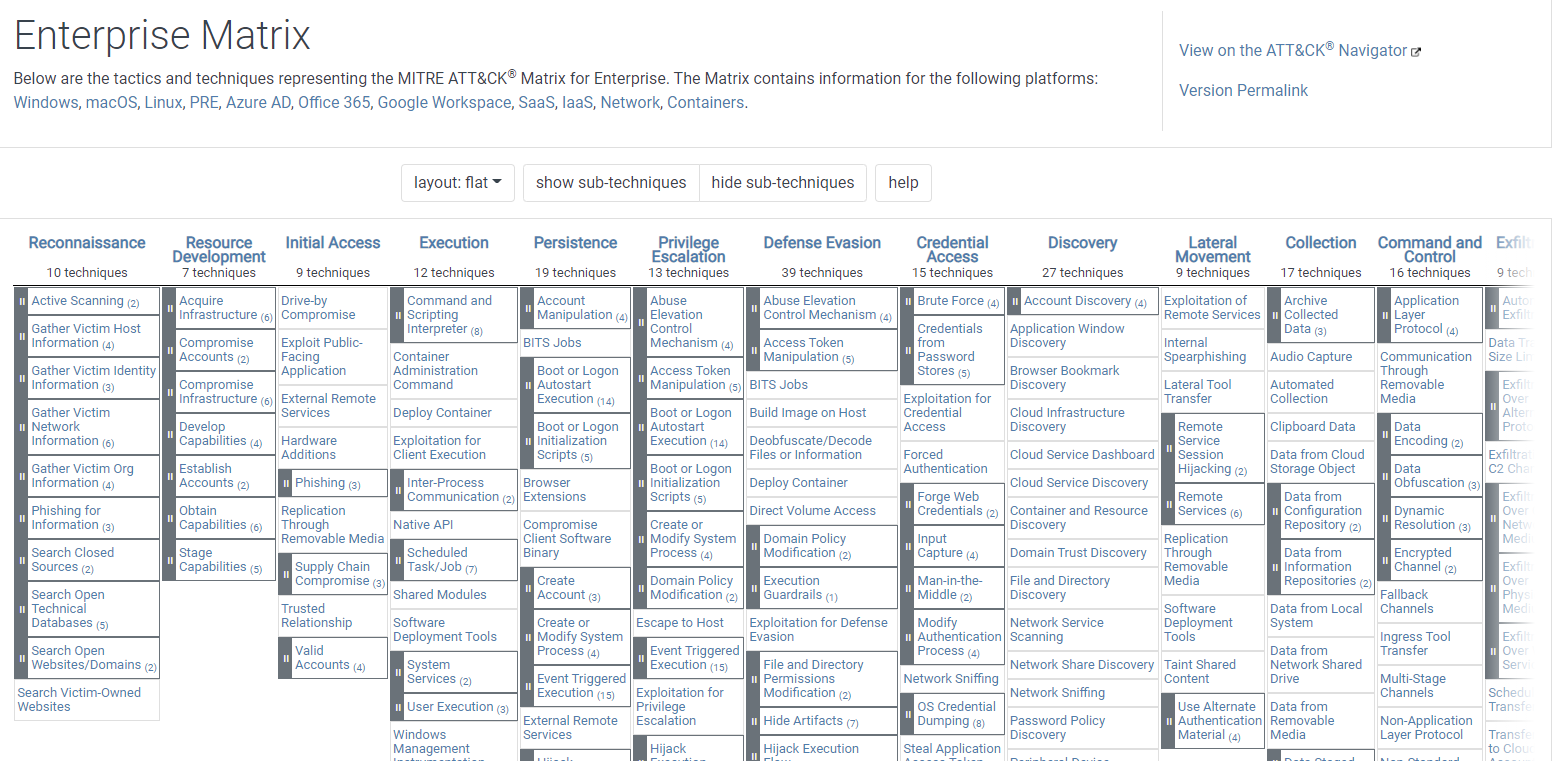Expand handle beside OS Credential Dumping
The height and width of the screenshot is (761, 1553).
907,714
